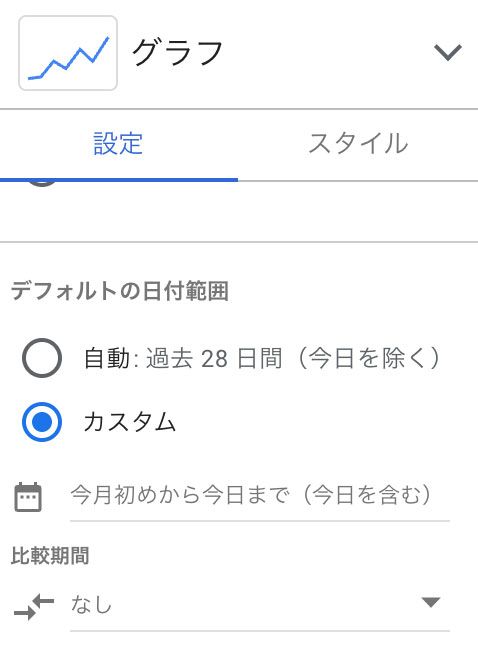Screen dimensions: 478x668
Task: Switch to the スタイル tab
Action: (358, 144)
